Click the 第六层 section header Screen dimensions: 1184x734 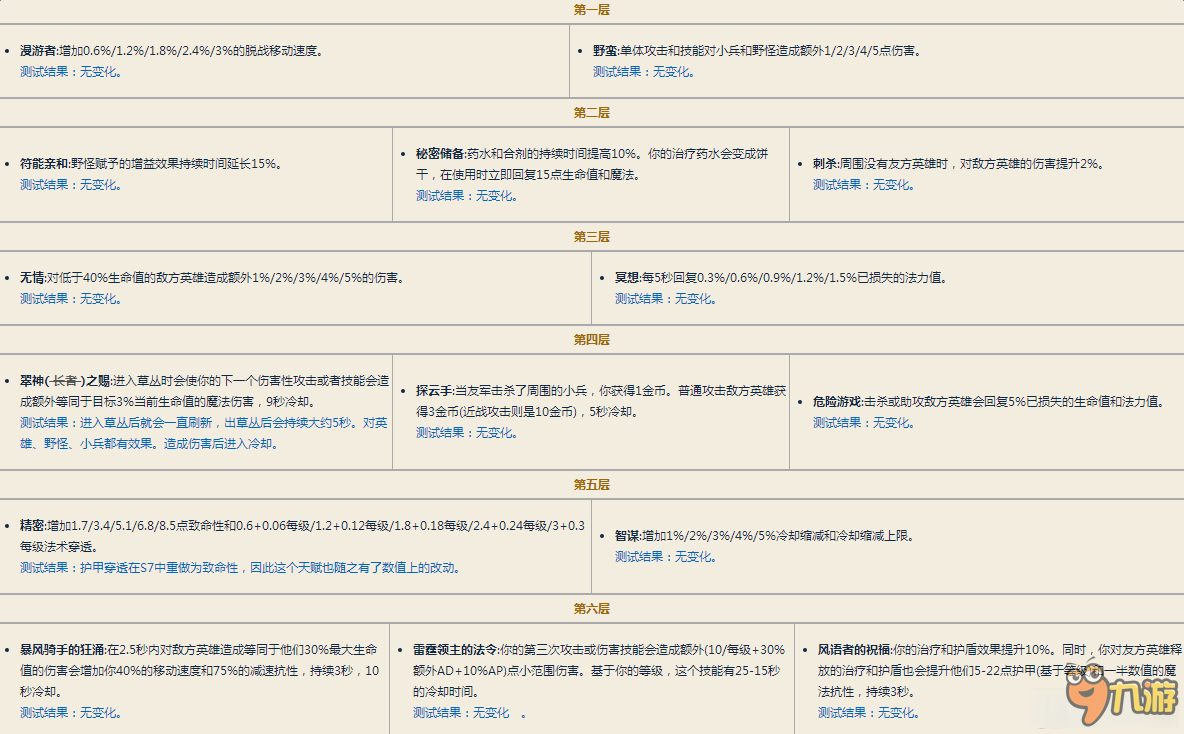[591, 608]
